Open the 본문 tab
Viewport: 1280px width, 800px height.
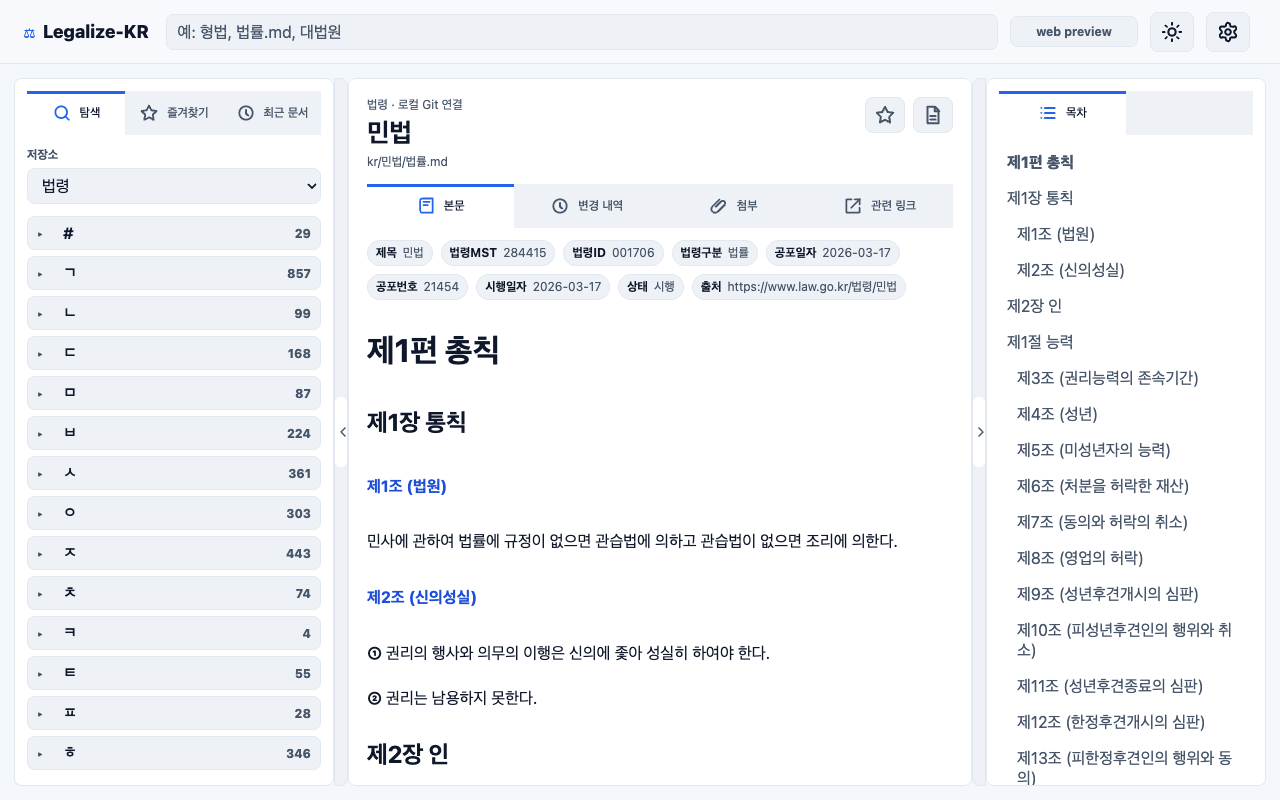[x=440, y=206]
